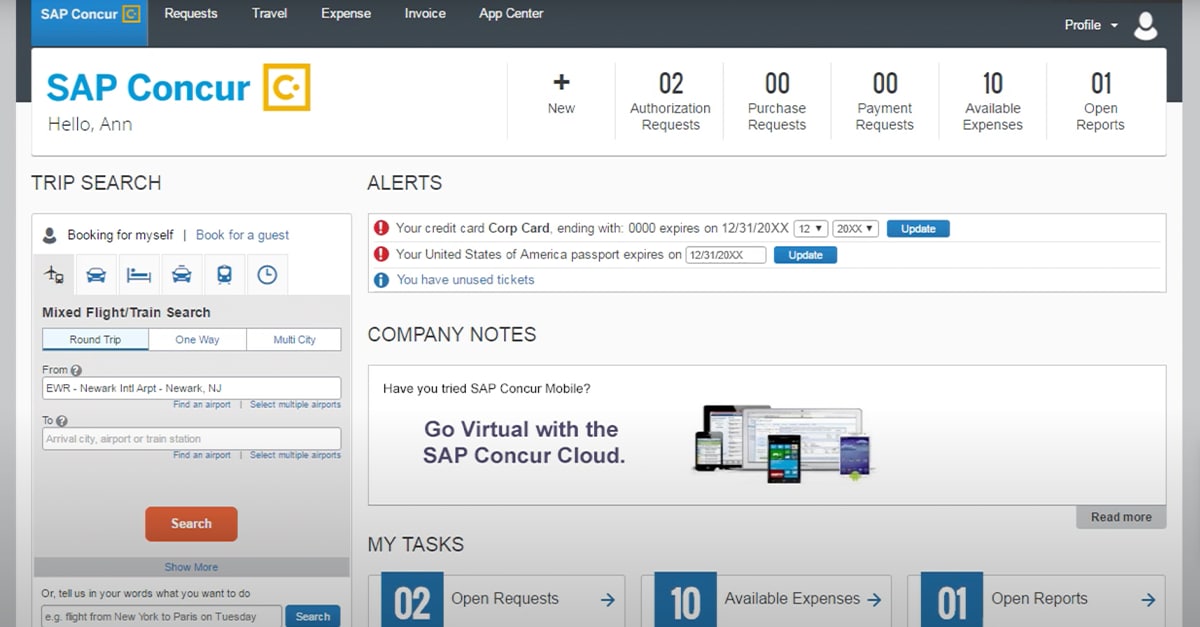
Task: Click the Profile user avatar icon
Action: [x=1145, y=26]
